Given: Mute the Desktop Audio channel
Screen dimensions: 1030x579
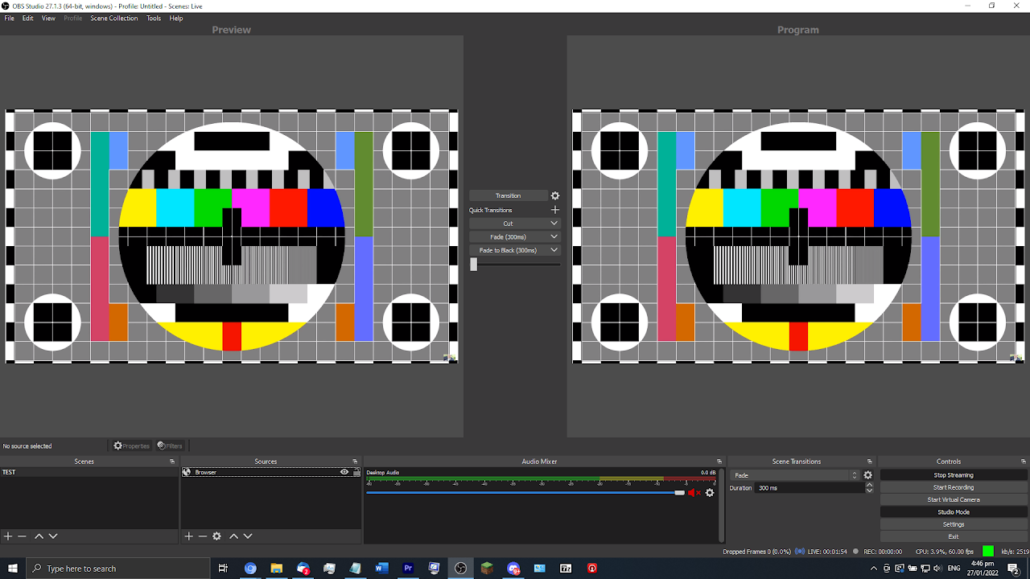Looking at the screenshot, I should point(693,493).
